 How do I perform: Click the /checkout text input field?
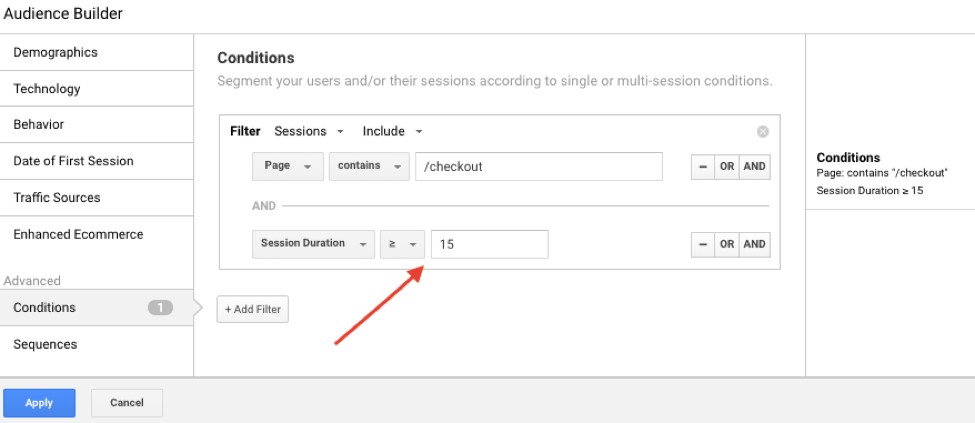(538, 166)
